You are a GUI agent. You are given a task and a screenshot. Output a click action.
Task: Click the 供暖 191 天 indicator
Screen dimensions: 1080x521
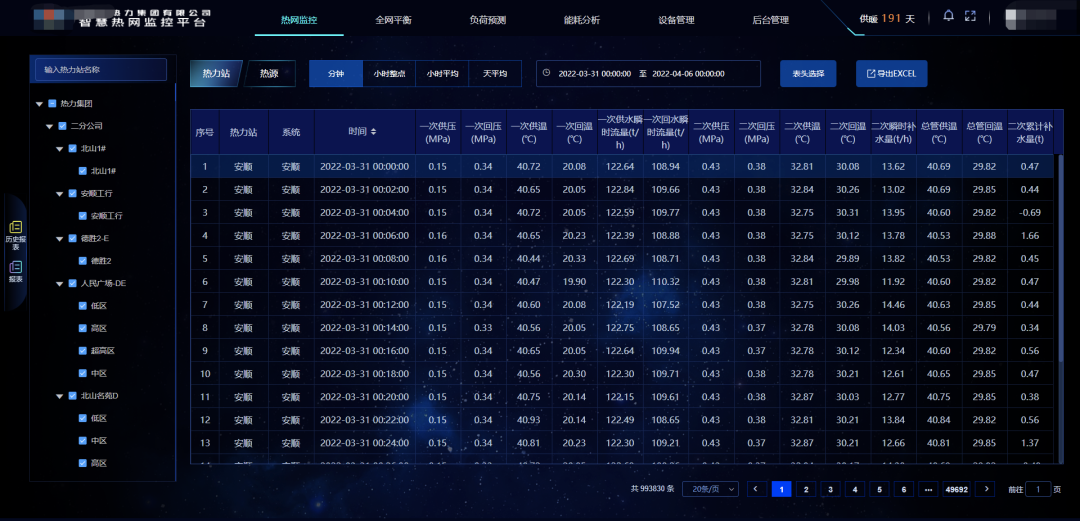(887, 19)
